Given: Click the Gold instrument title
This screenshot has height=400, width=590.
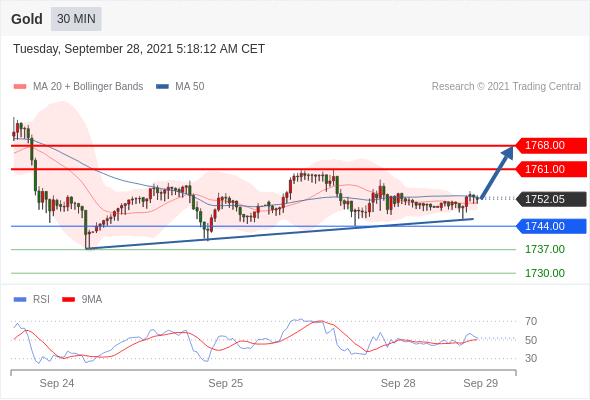Looking at the screenshot, I should 27,19.
